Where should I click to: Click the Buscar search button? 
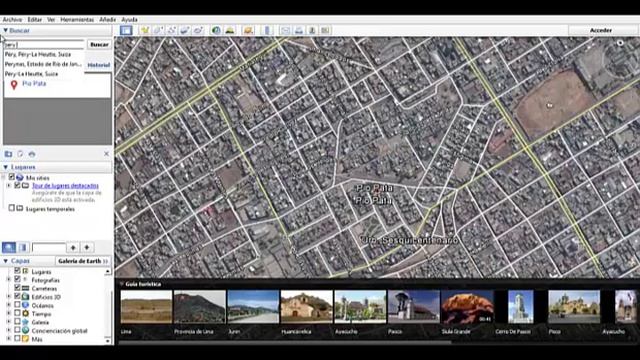[99, 44]
